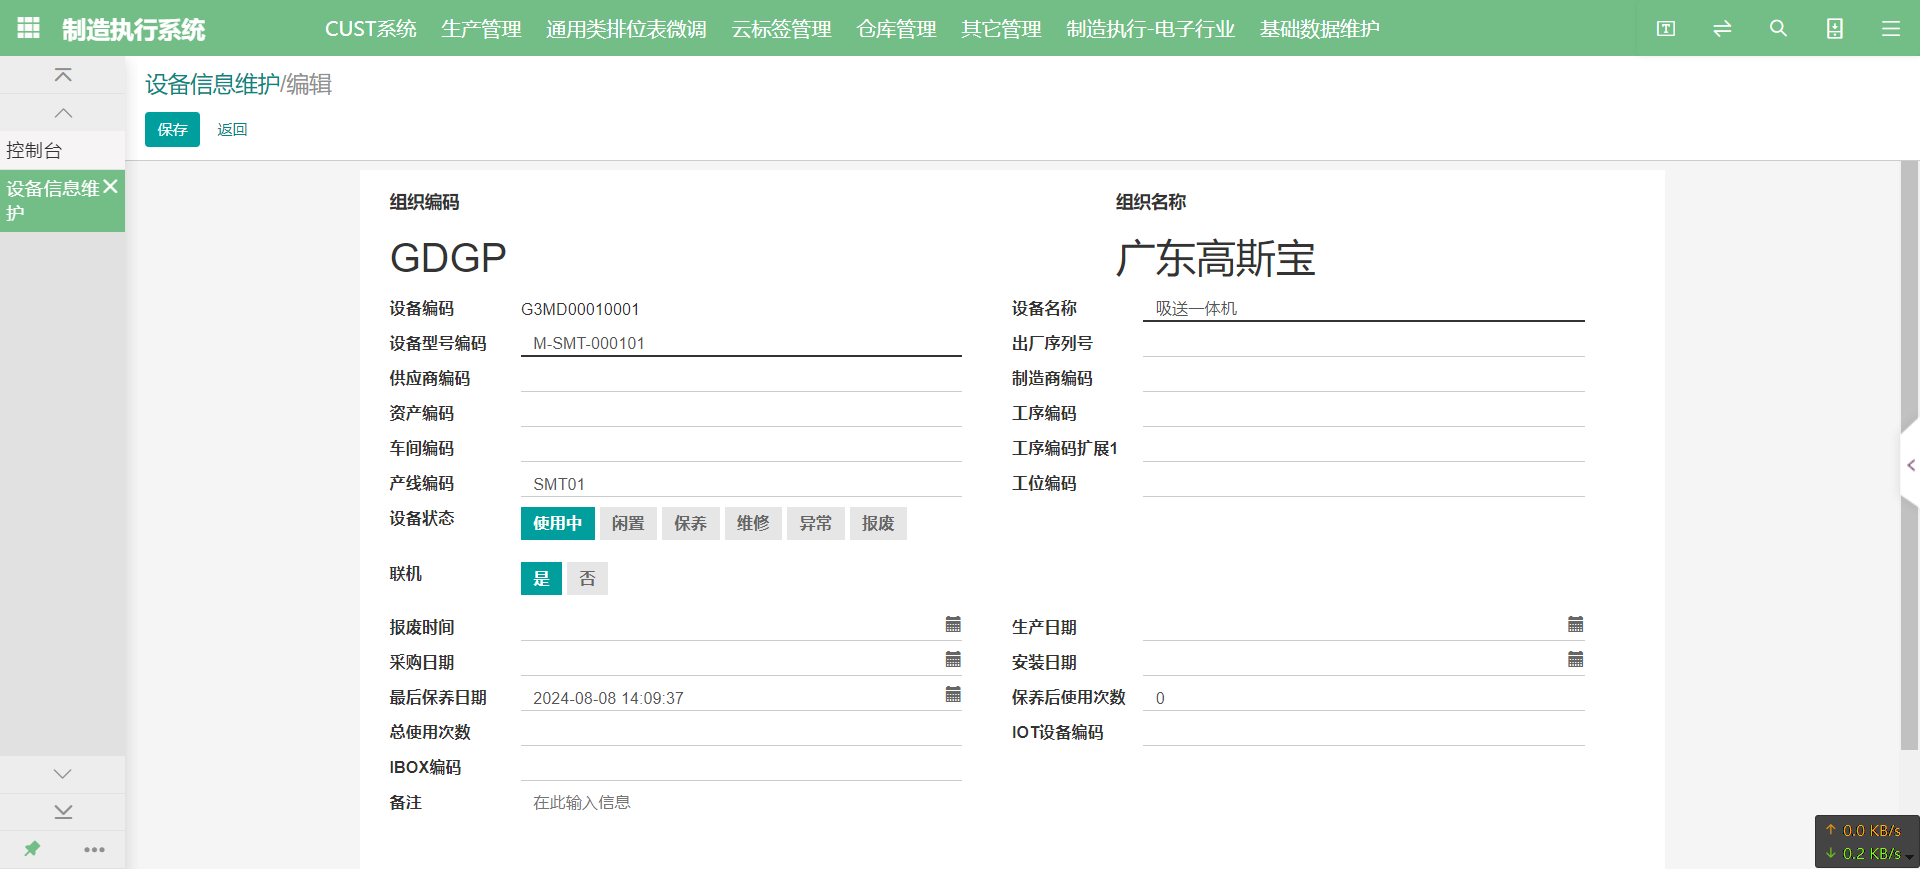The width and height of the screenshot is (1920, 869).
Task: Switch to the 控制台 sidebar tab
Action: point(62,150)
